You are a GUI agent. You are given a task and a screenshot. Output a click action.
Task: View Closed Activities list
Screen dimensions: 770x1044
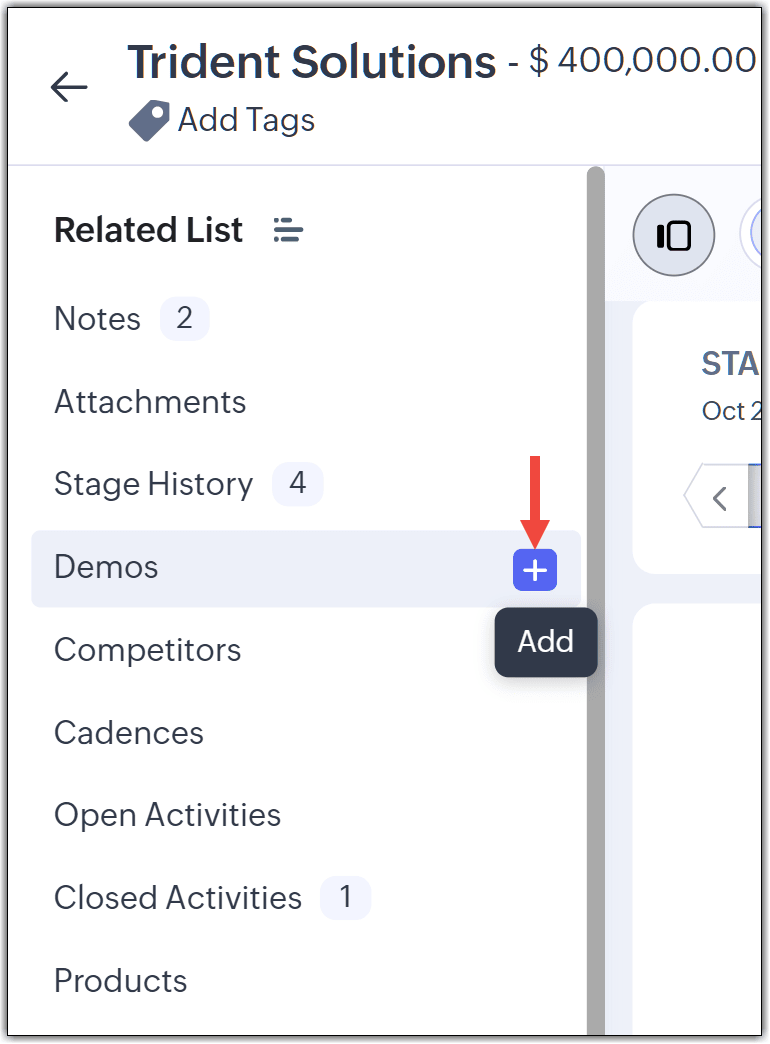(x=178, y=898)
